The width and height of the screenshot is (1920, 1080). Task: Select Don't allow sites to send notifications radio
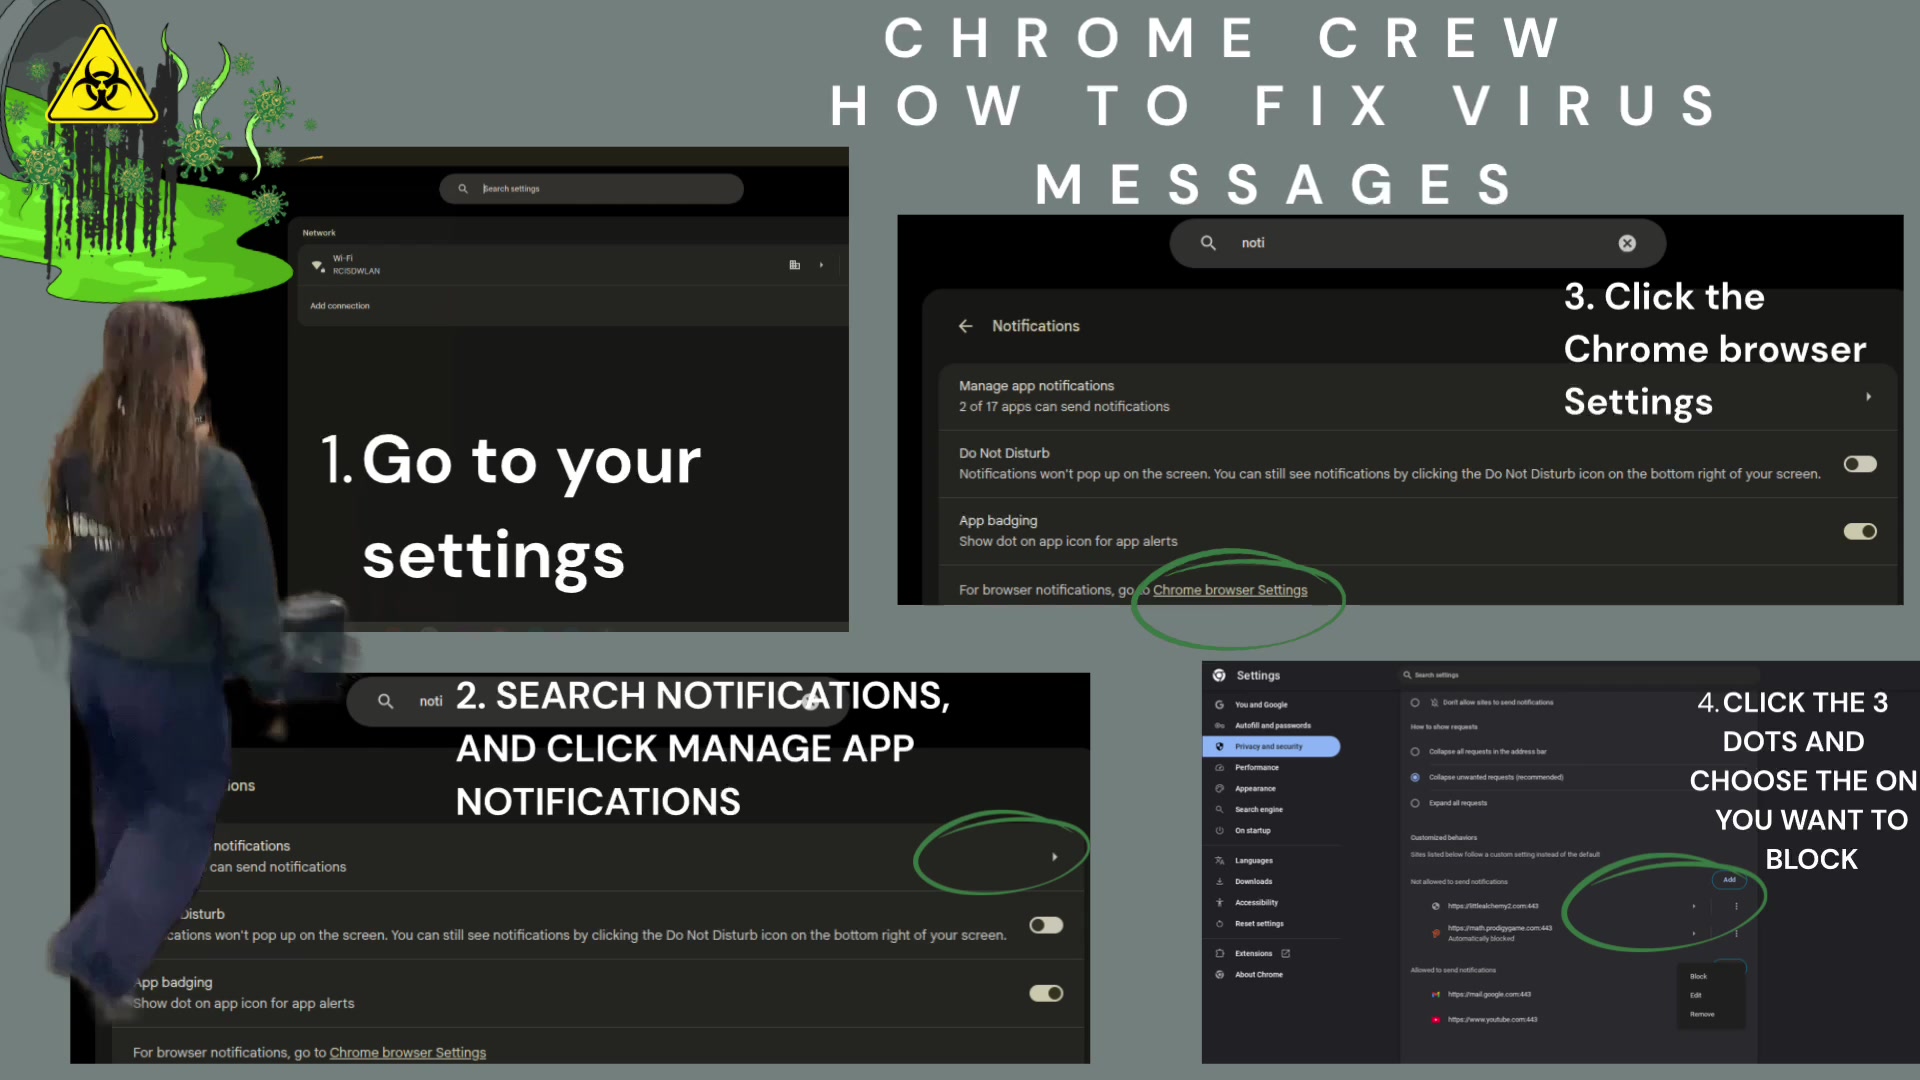[1415, 702]
